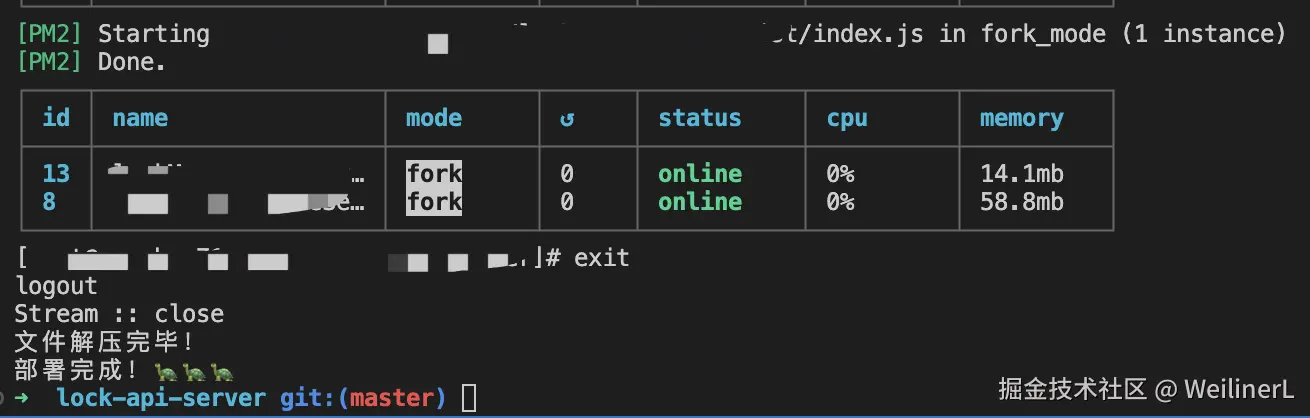Click the lock-api-server directory name
This screenshot has height=418, width=1310.
[x=162, y=398]
